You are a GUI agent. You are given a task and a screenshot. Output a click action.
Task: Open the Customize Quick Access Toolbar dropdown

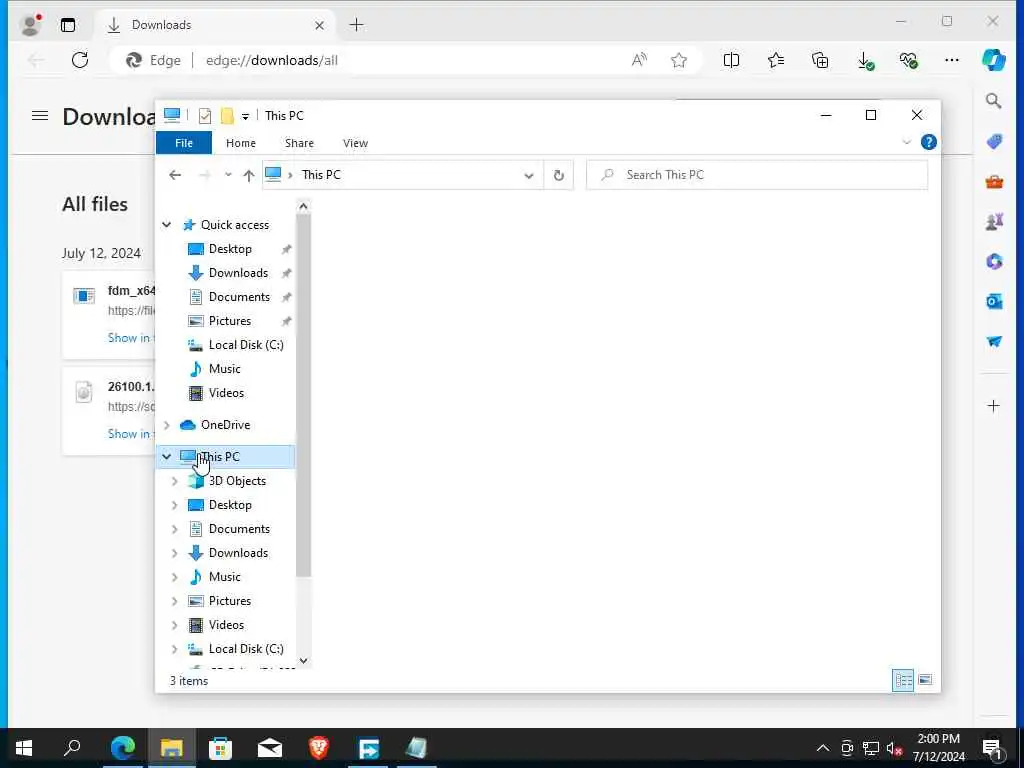tap(245, 116)
